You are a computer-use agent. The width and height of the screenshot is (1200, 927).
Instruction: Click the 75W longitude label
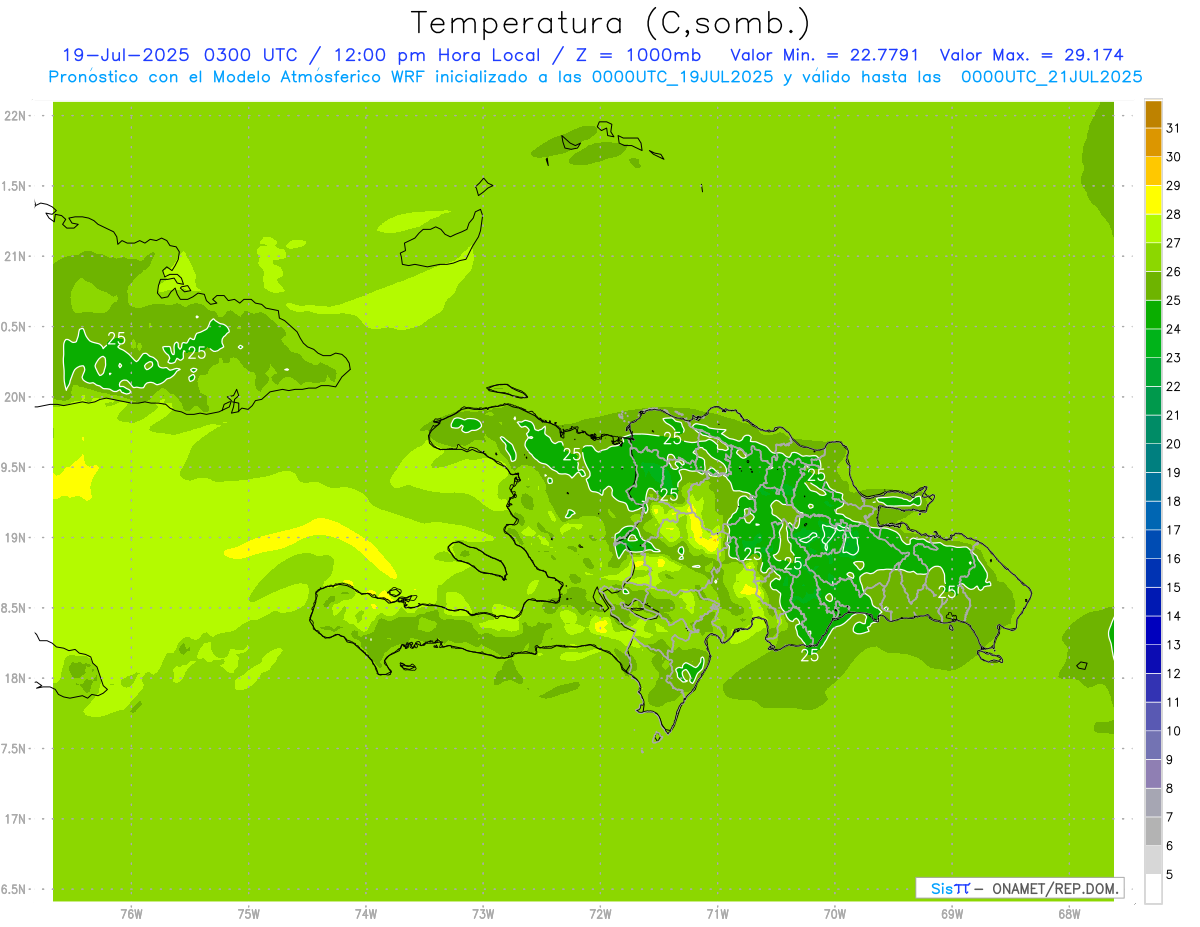point(249,914)
